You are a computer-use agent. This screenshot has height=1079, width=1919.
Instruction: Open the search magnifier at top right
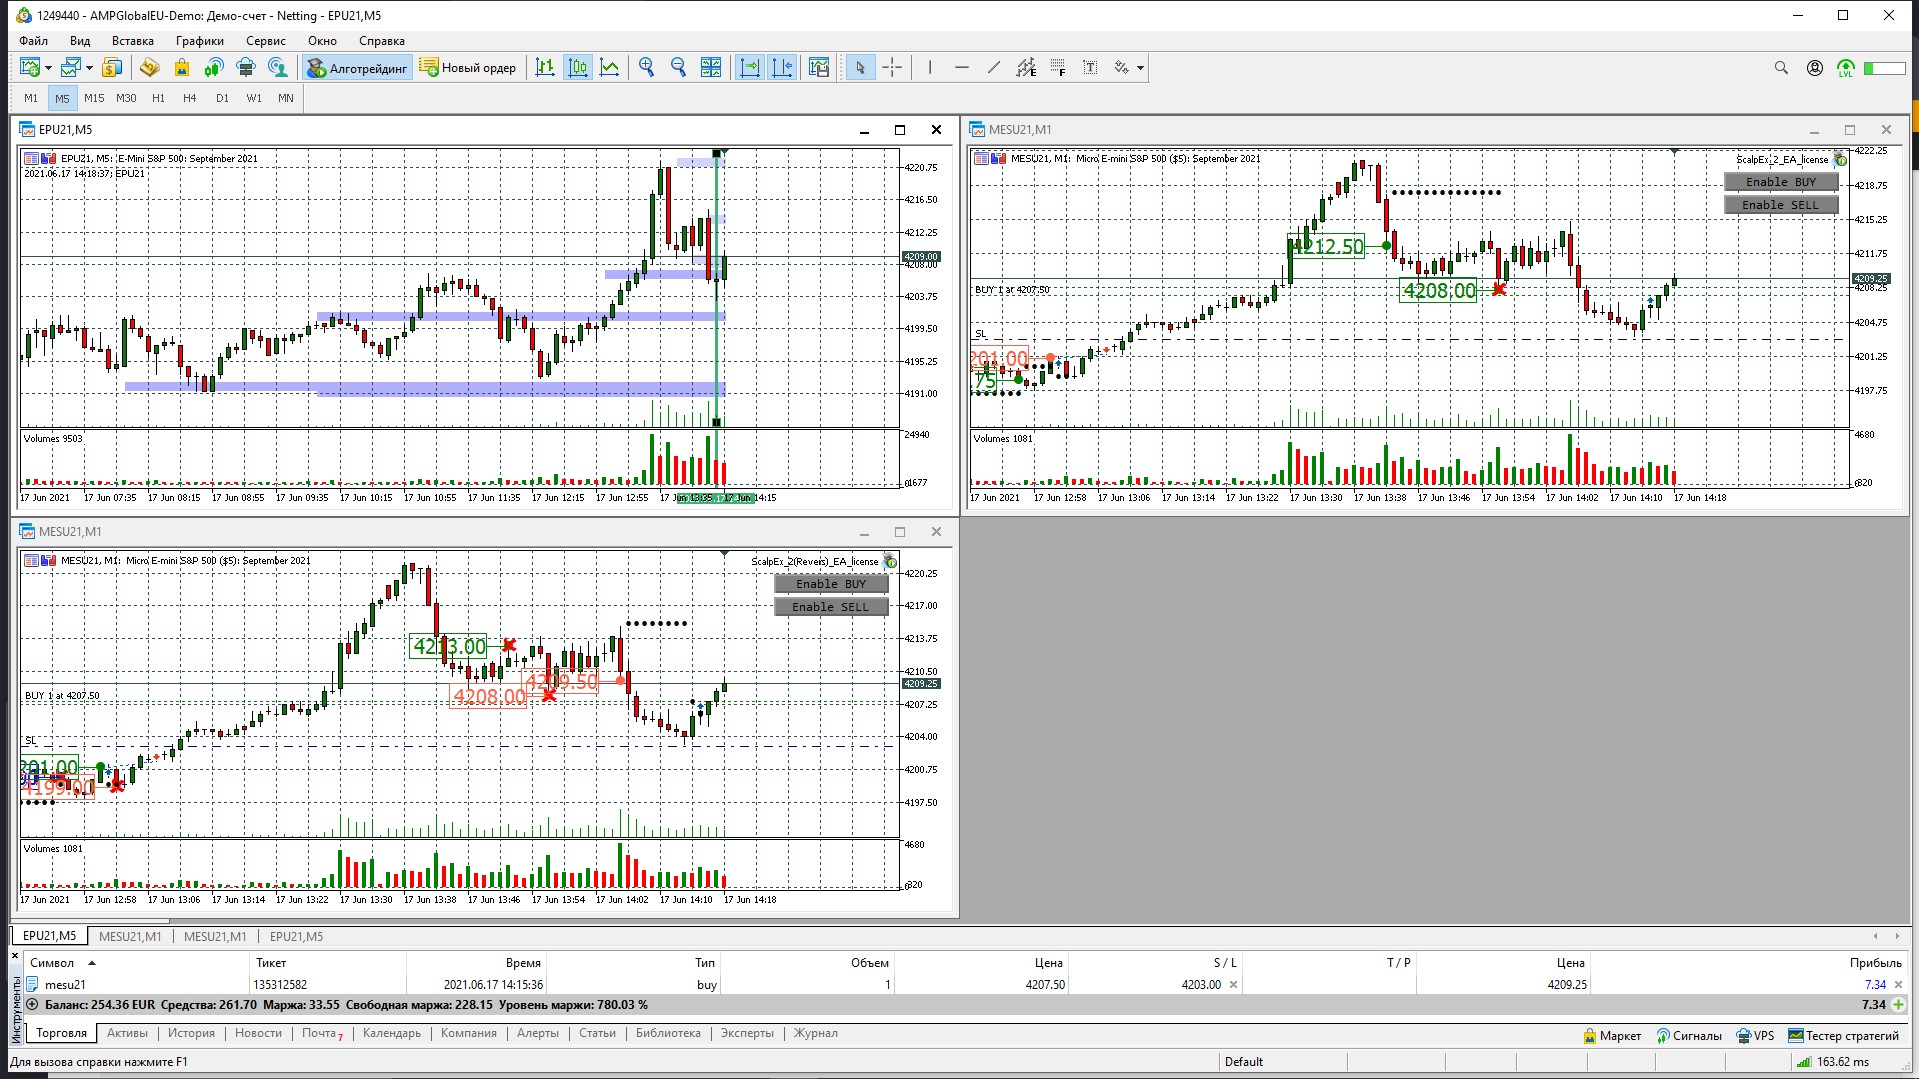tap(1781, 68)
